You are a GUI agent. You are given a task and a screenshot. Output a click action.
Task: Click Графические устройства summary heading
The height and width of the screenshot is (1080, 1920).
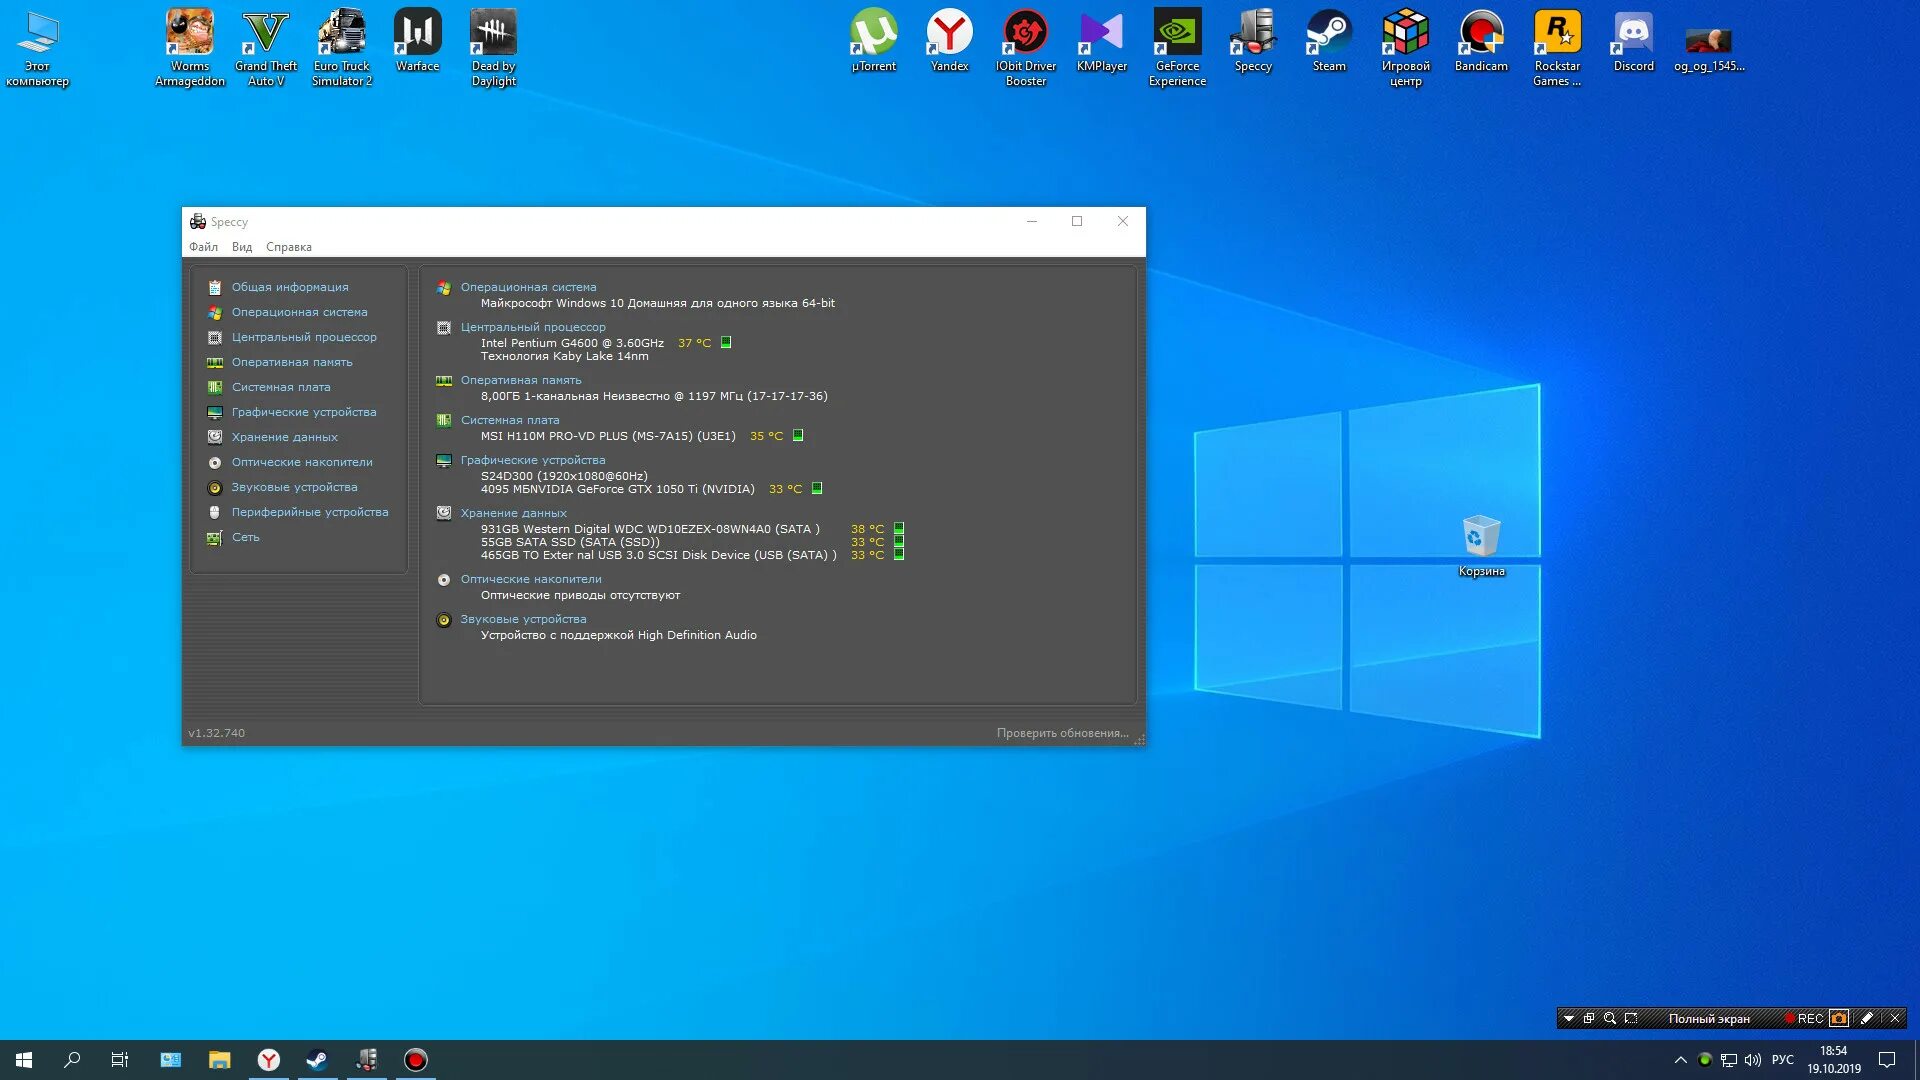click(533, 460)
